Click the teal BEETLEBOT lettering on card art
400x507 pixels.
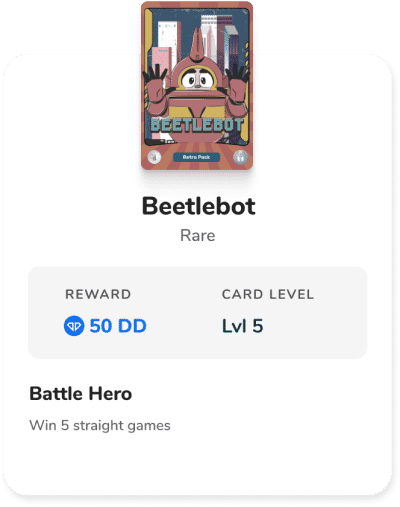[x=197, y=125]
